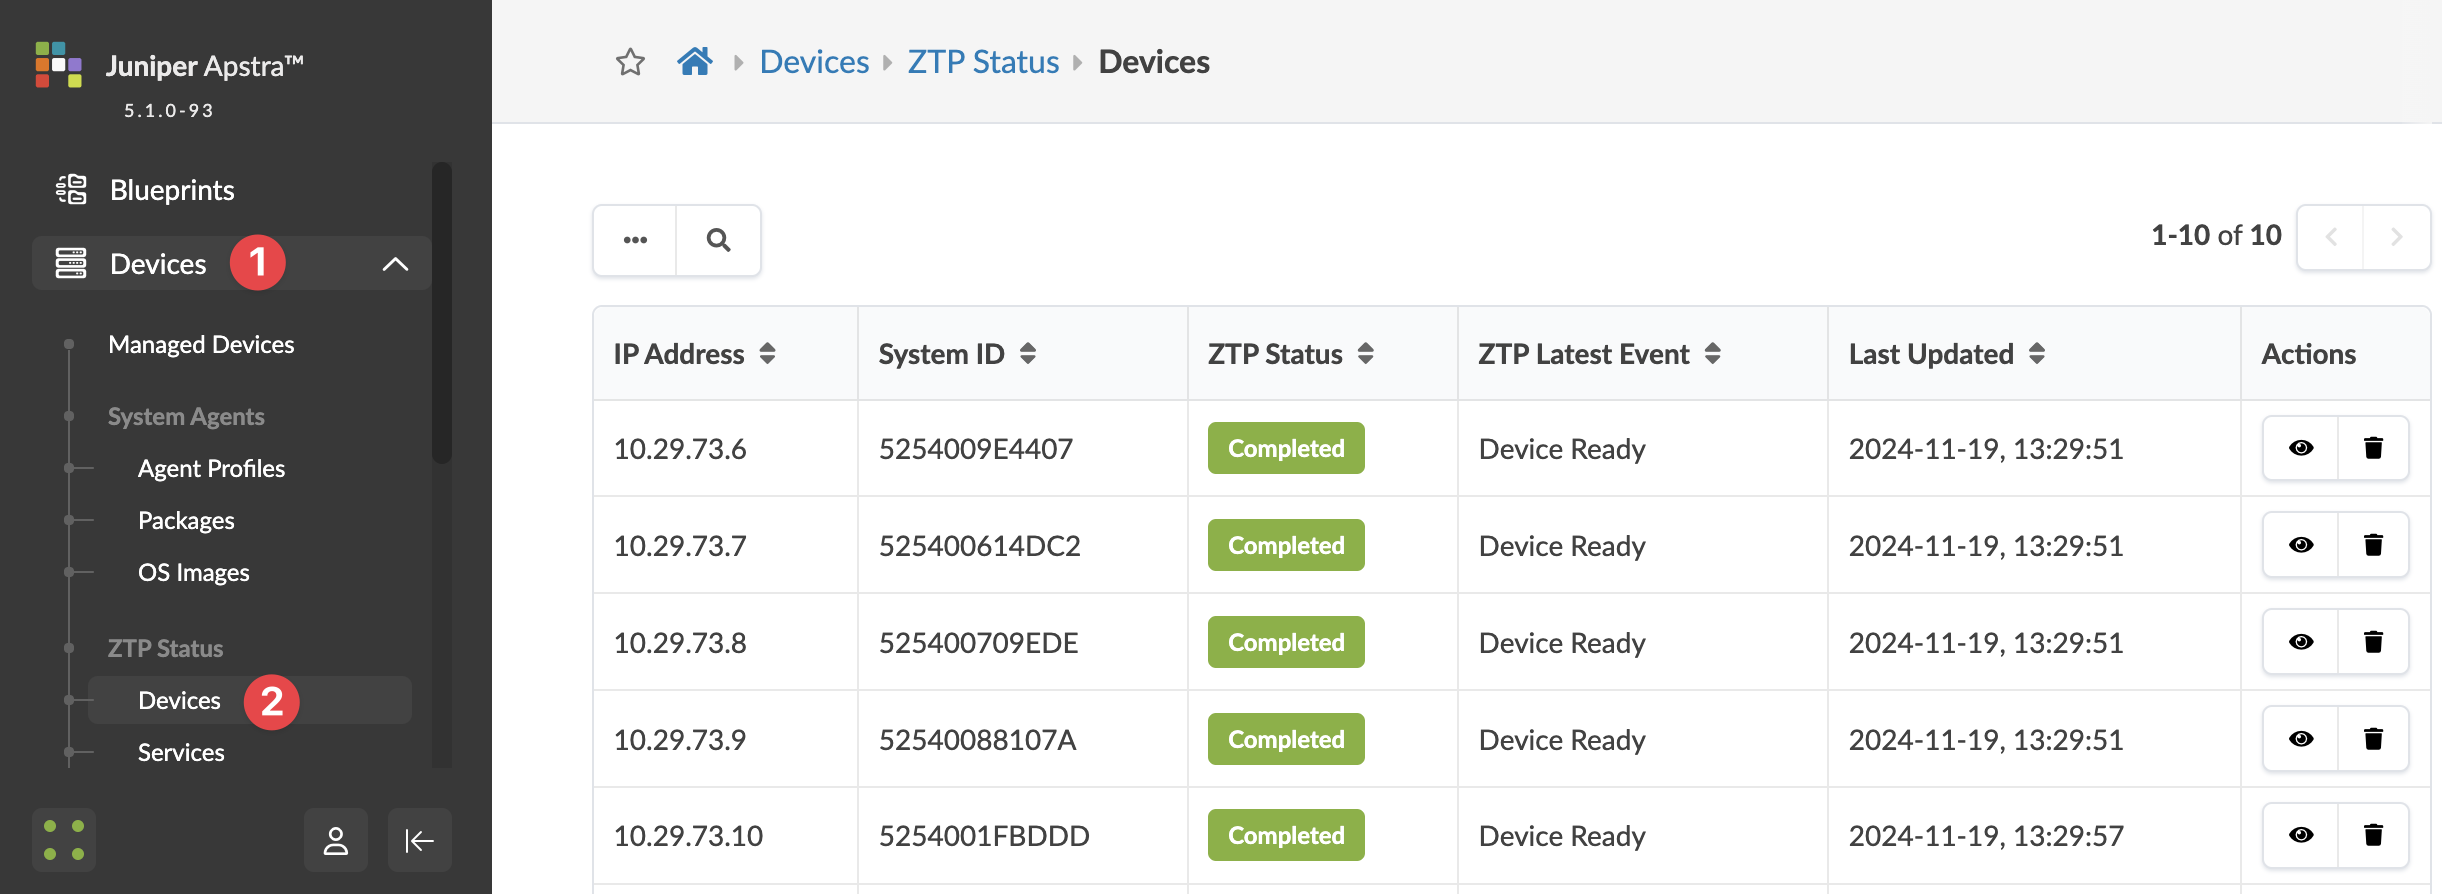Select Managed Devices in sidebar
Viewport: 2442px width, 894px height.
(x=201, y=345)
